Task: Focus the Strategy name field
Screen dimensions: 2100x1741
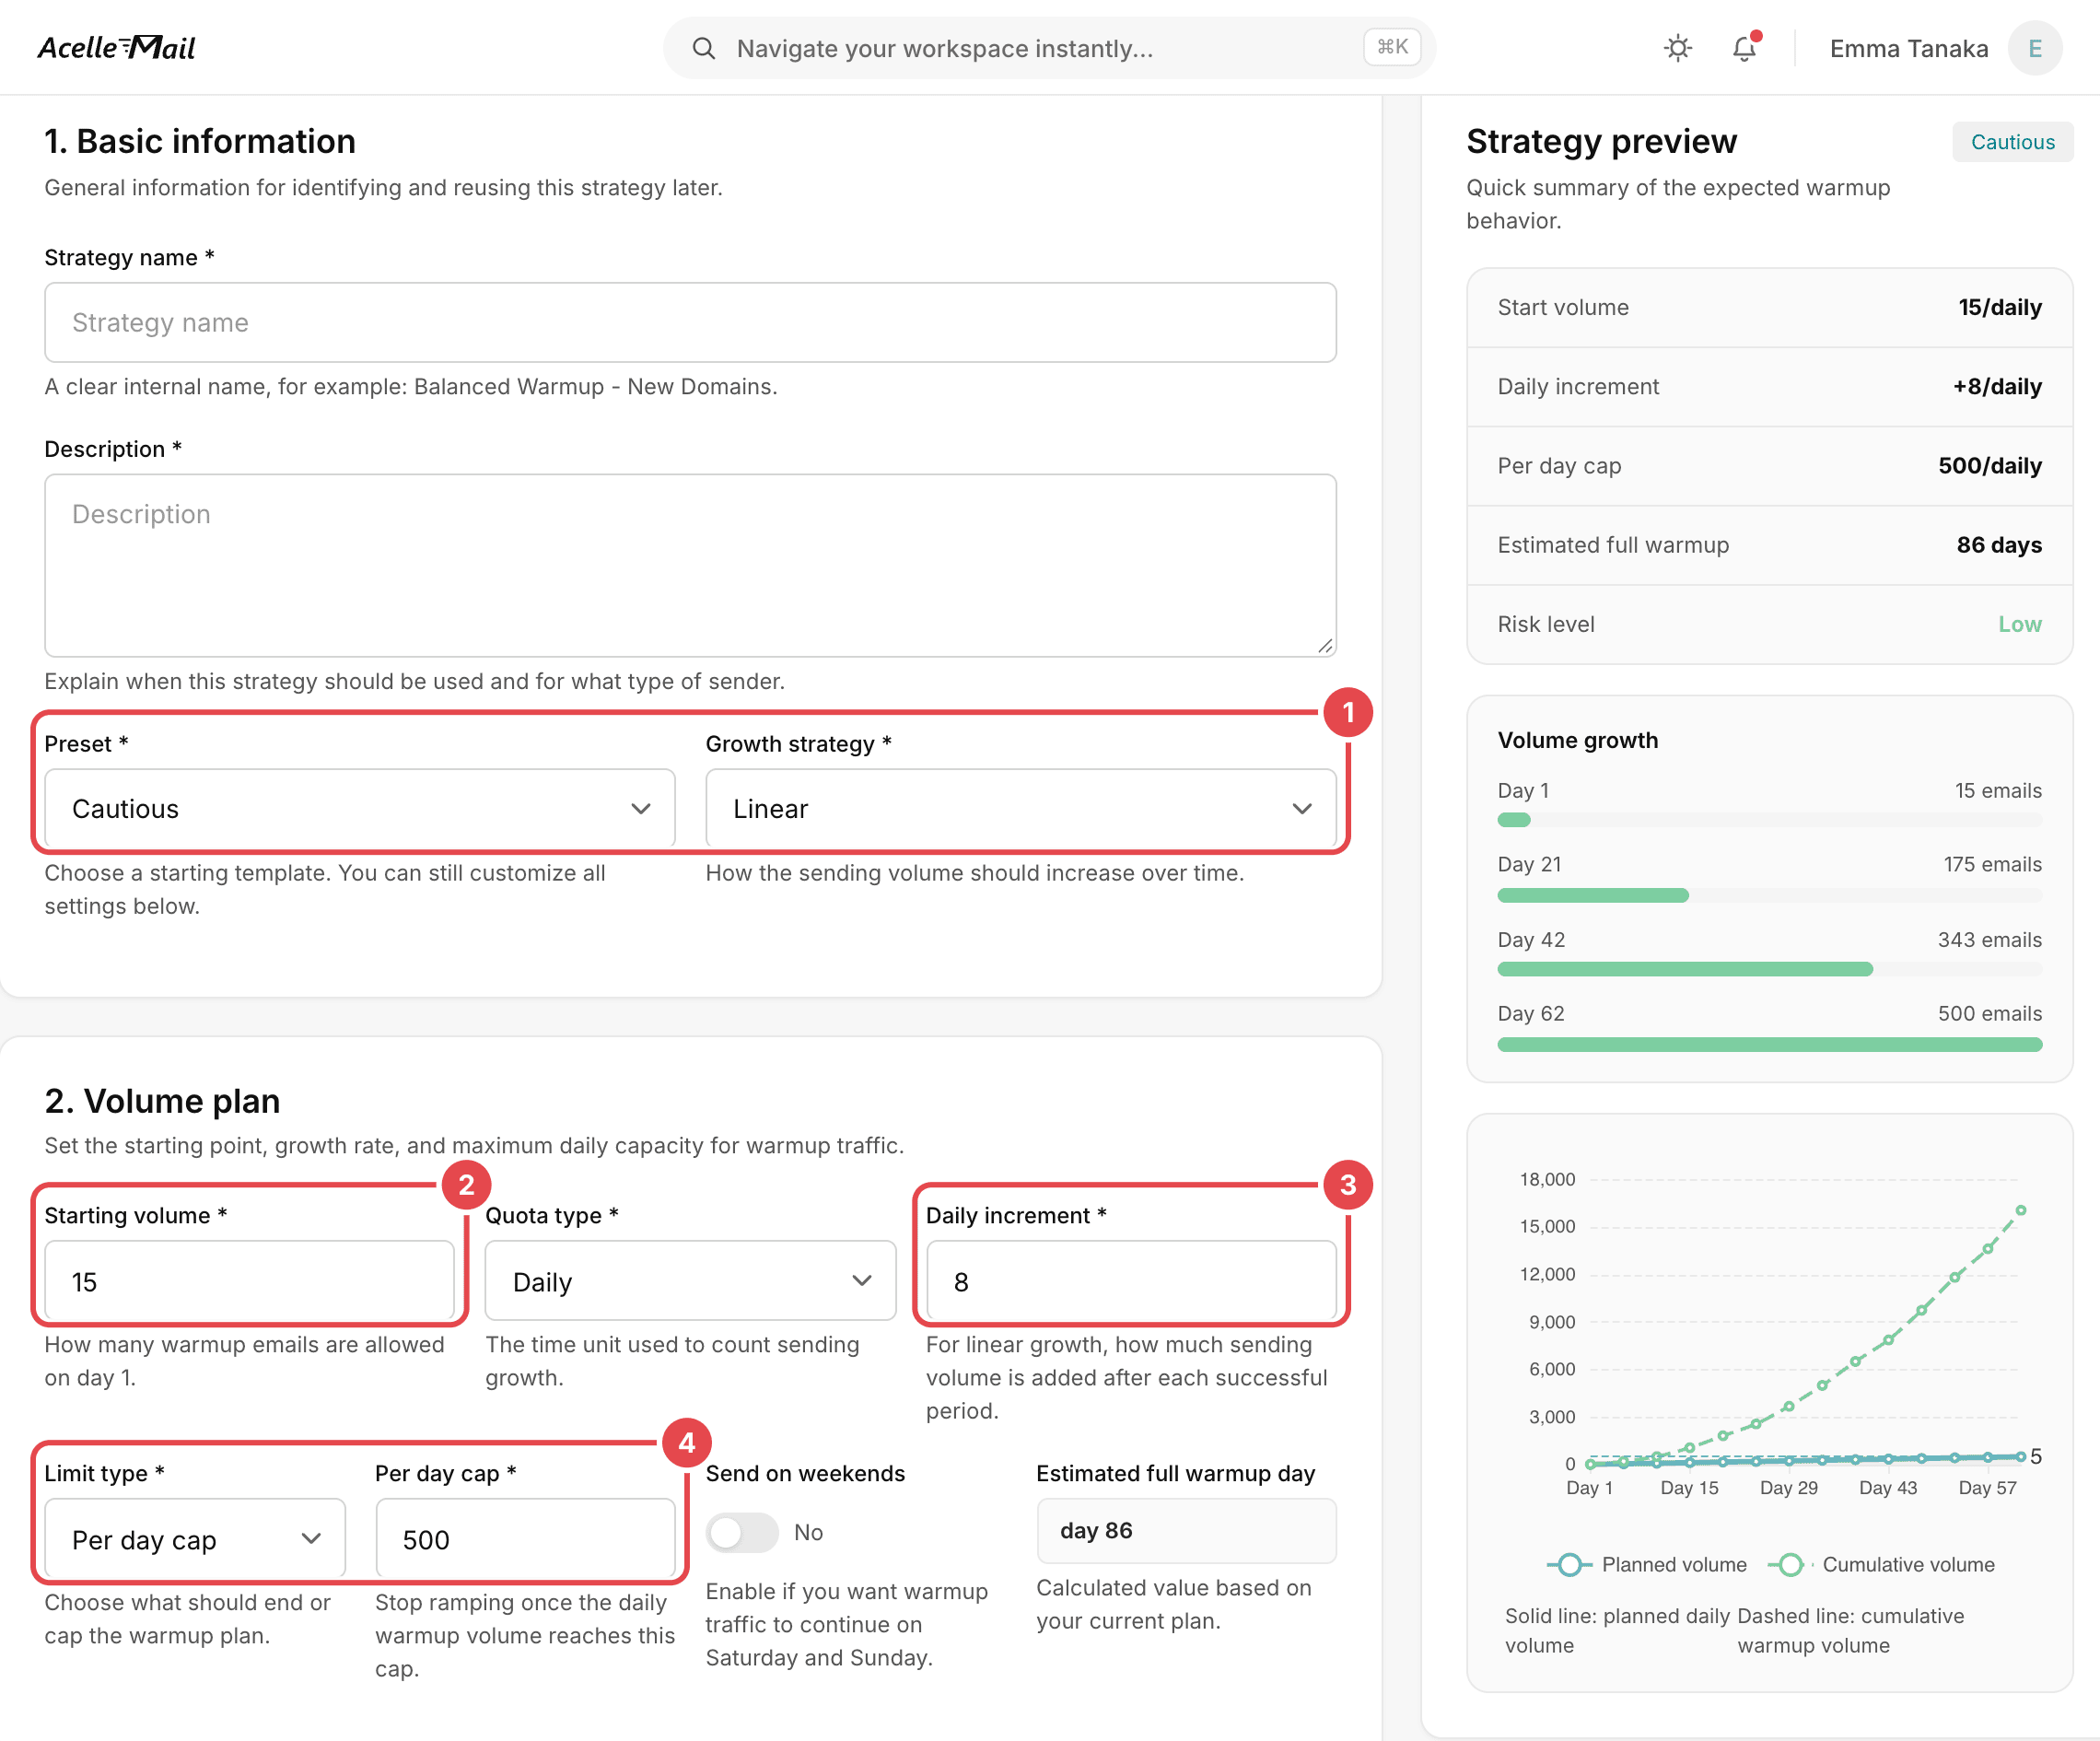Action: [690, 322]
